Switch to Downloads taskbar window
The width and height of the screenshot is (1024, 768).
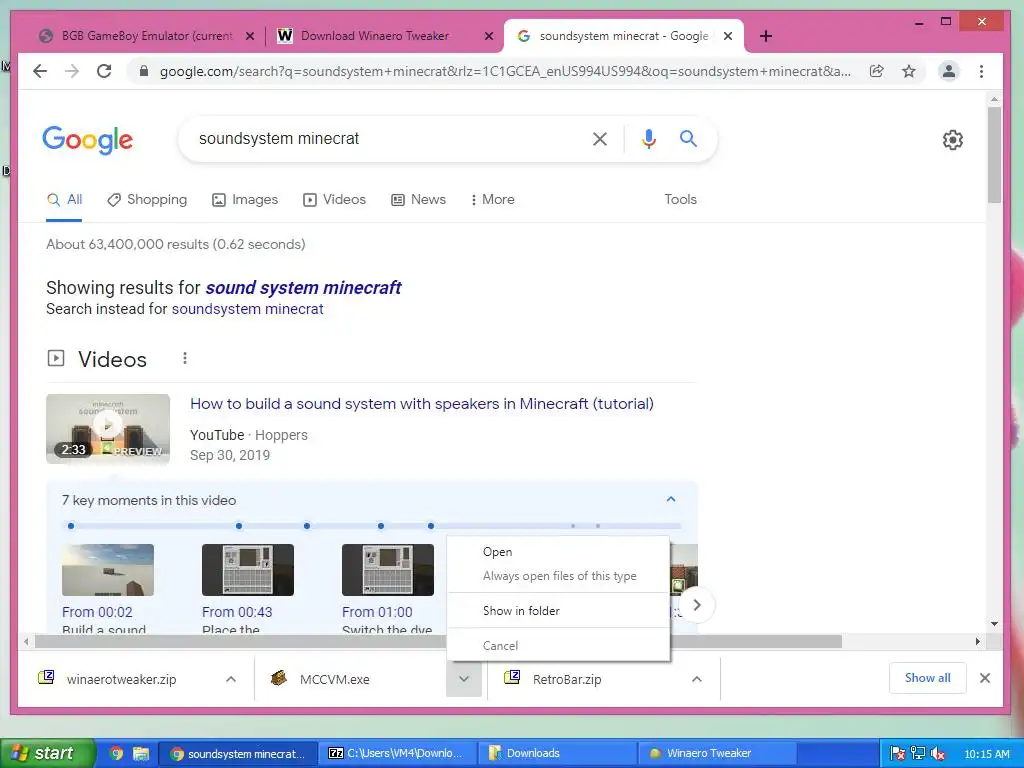[558, 753]
